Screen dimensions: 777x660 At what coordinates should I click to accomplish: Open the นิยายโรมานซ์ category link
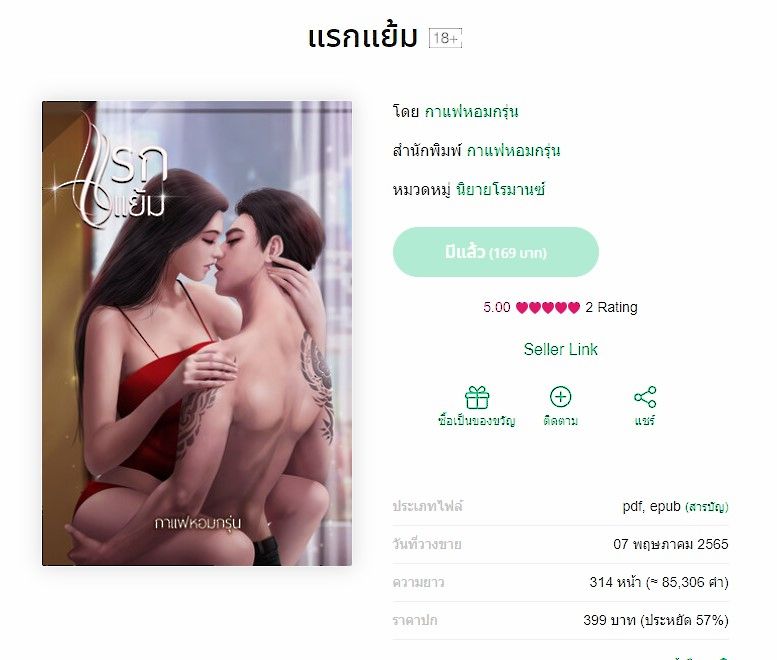(500, 189)
